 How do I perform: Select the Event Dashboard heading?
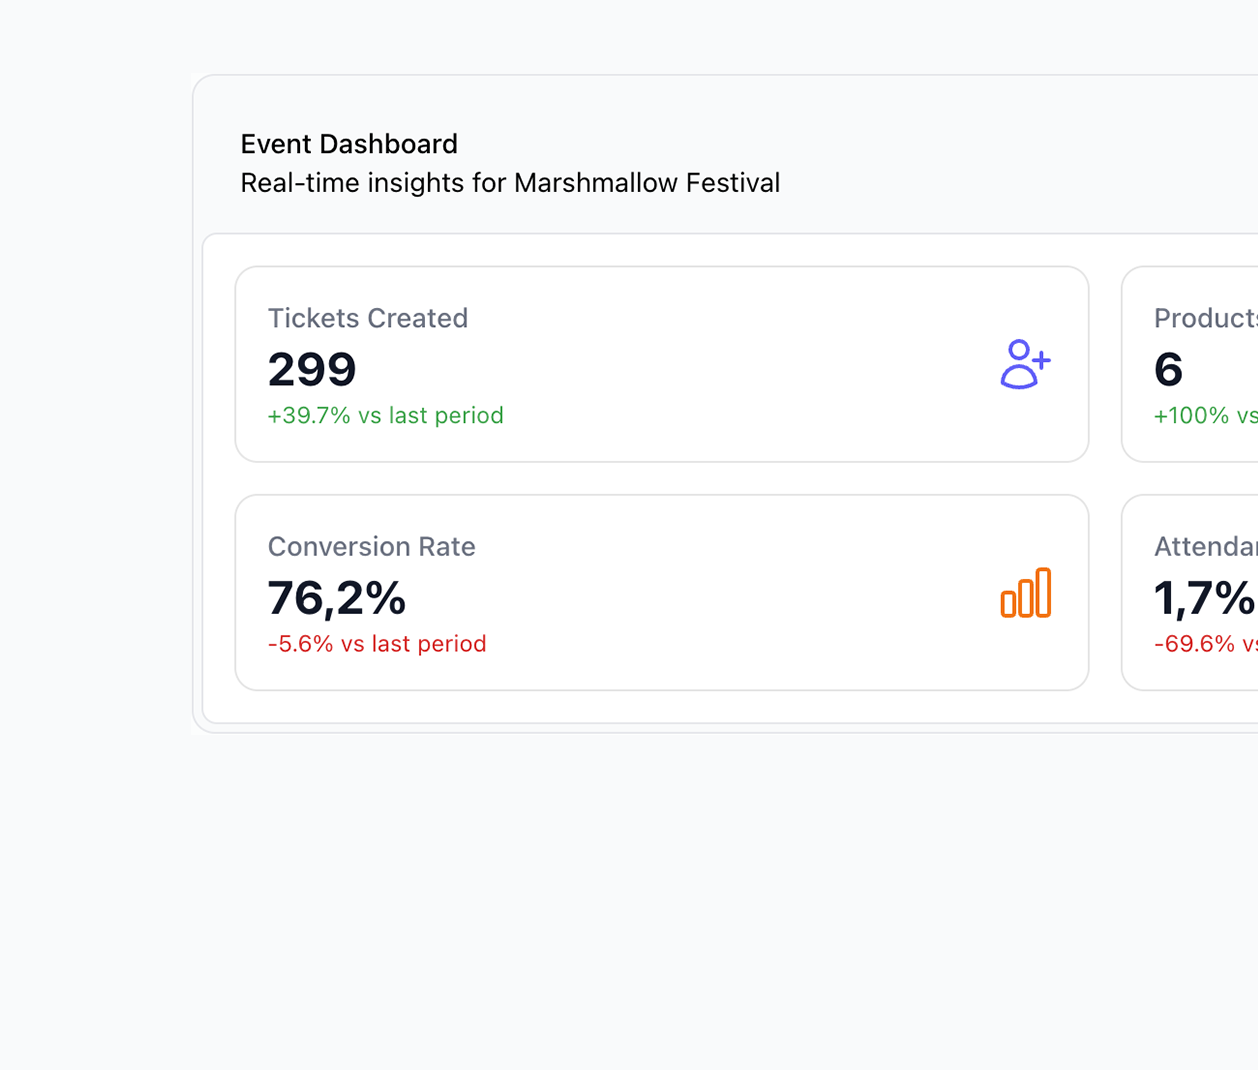pyautogui.click(x=349, y=144)
